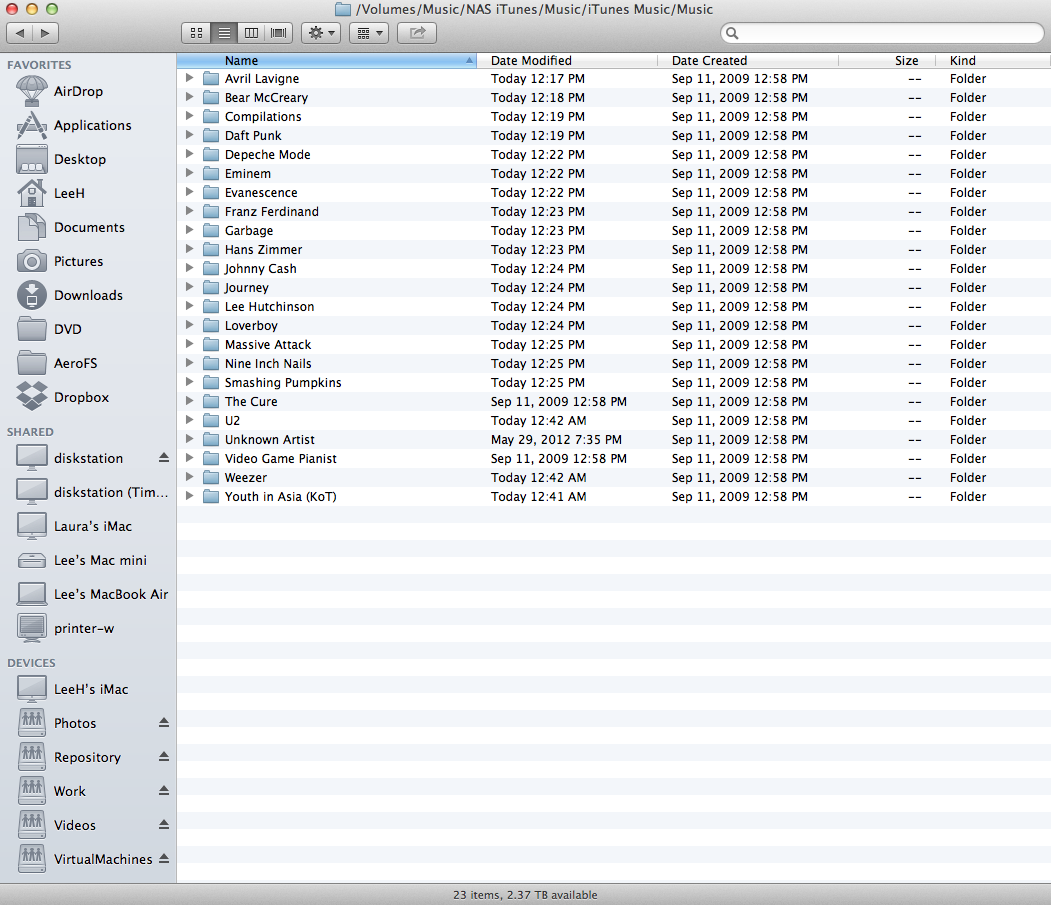The height and width of the screenshot is (905, 1051).
Task: Expand the Compilations folder
Action: 190,116
